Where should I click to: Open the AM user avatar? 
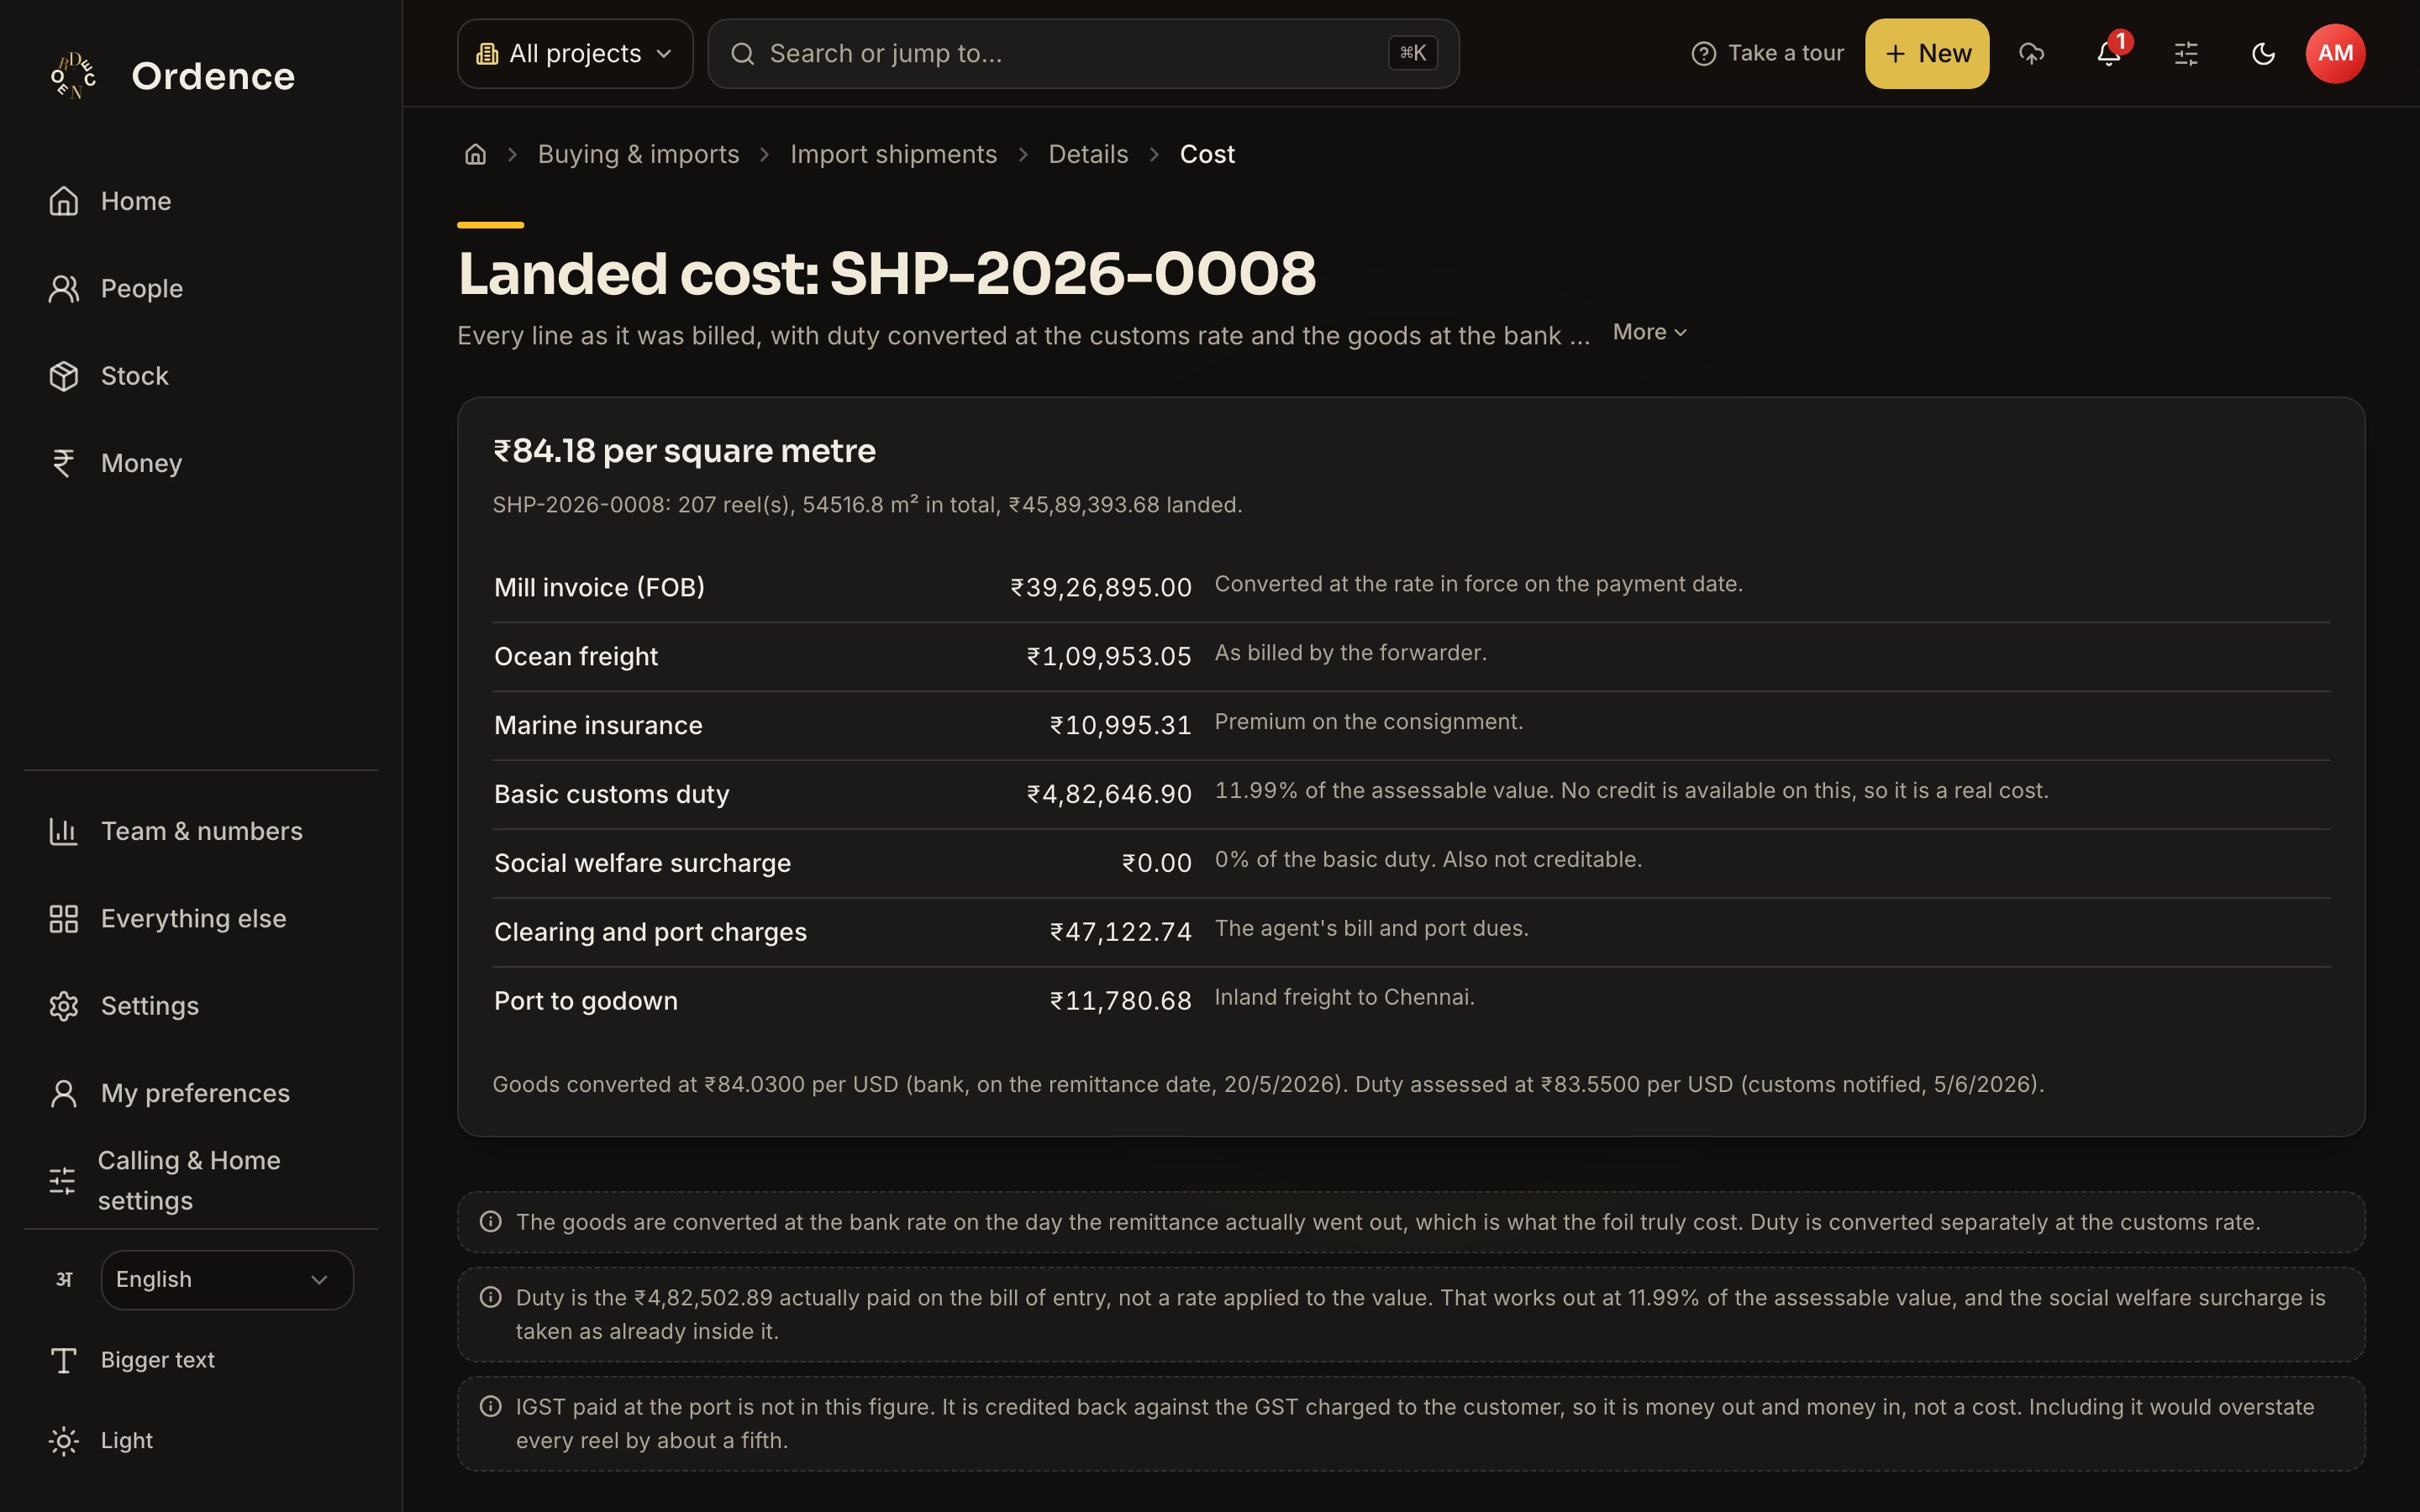[x=2335, y=54]
